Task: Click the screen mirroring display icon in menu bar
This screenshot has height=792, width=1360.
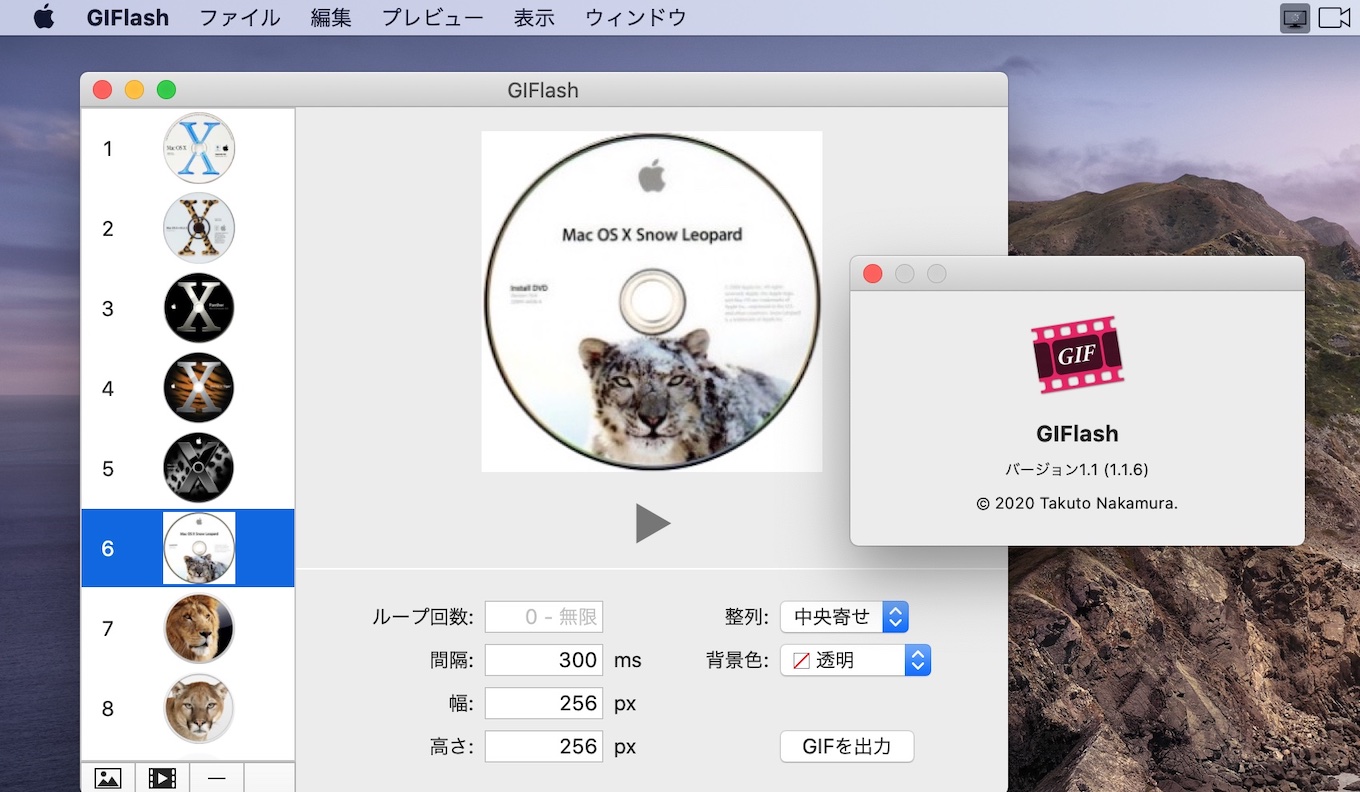Action: click(1295, 18)
